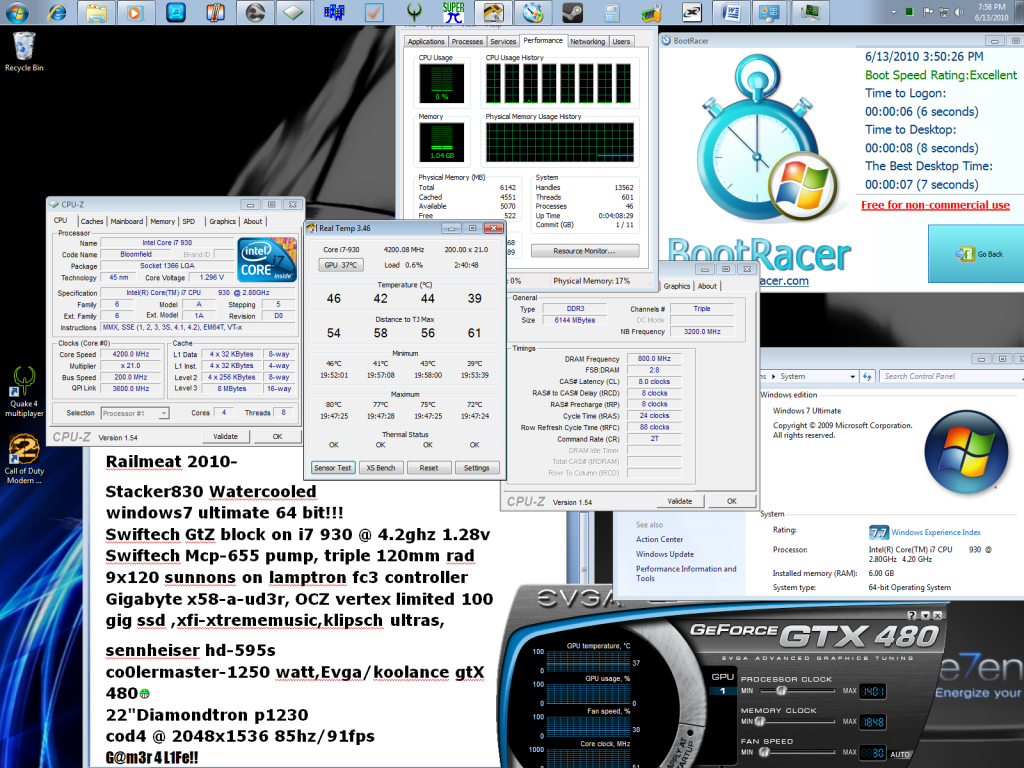The height and width of the screenshot is (768, 1024).
Task: Toggle AUTO fan speed in EVGA Precision
Action: pos(900,754)
